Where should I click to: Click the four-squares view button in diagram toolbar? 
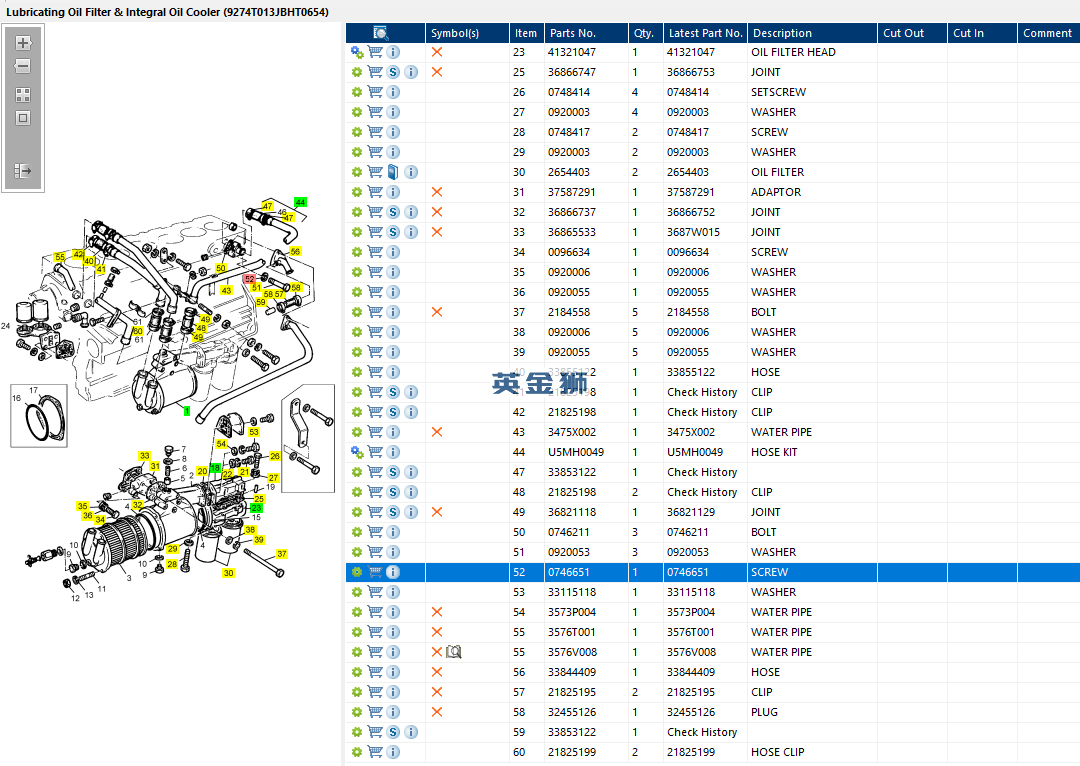(23, 95)
